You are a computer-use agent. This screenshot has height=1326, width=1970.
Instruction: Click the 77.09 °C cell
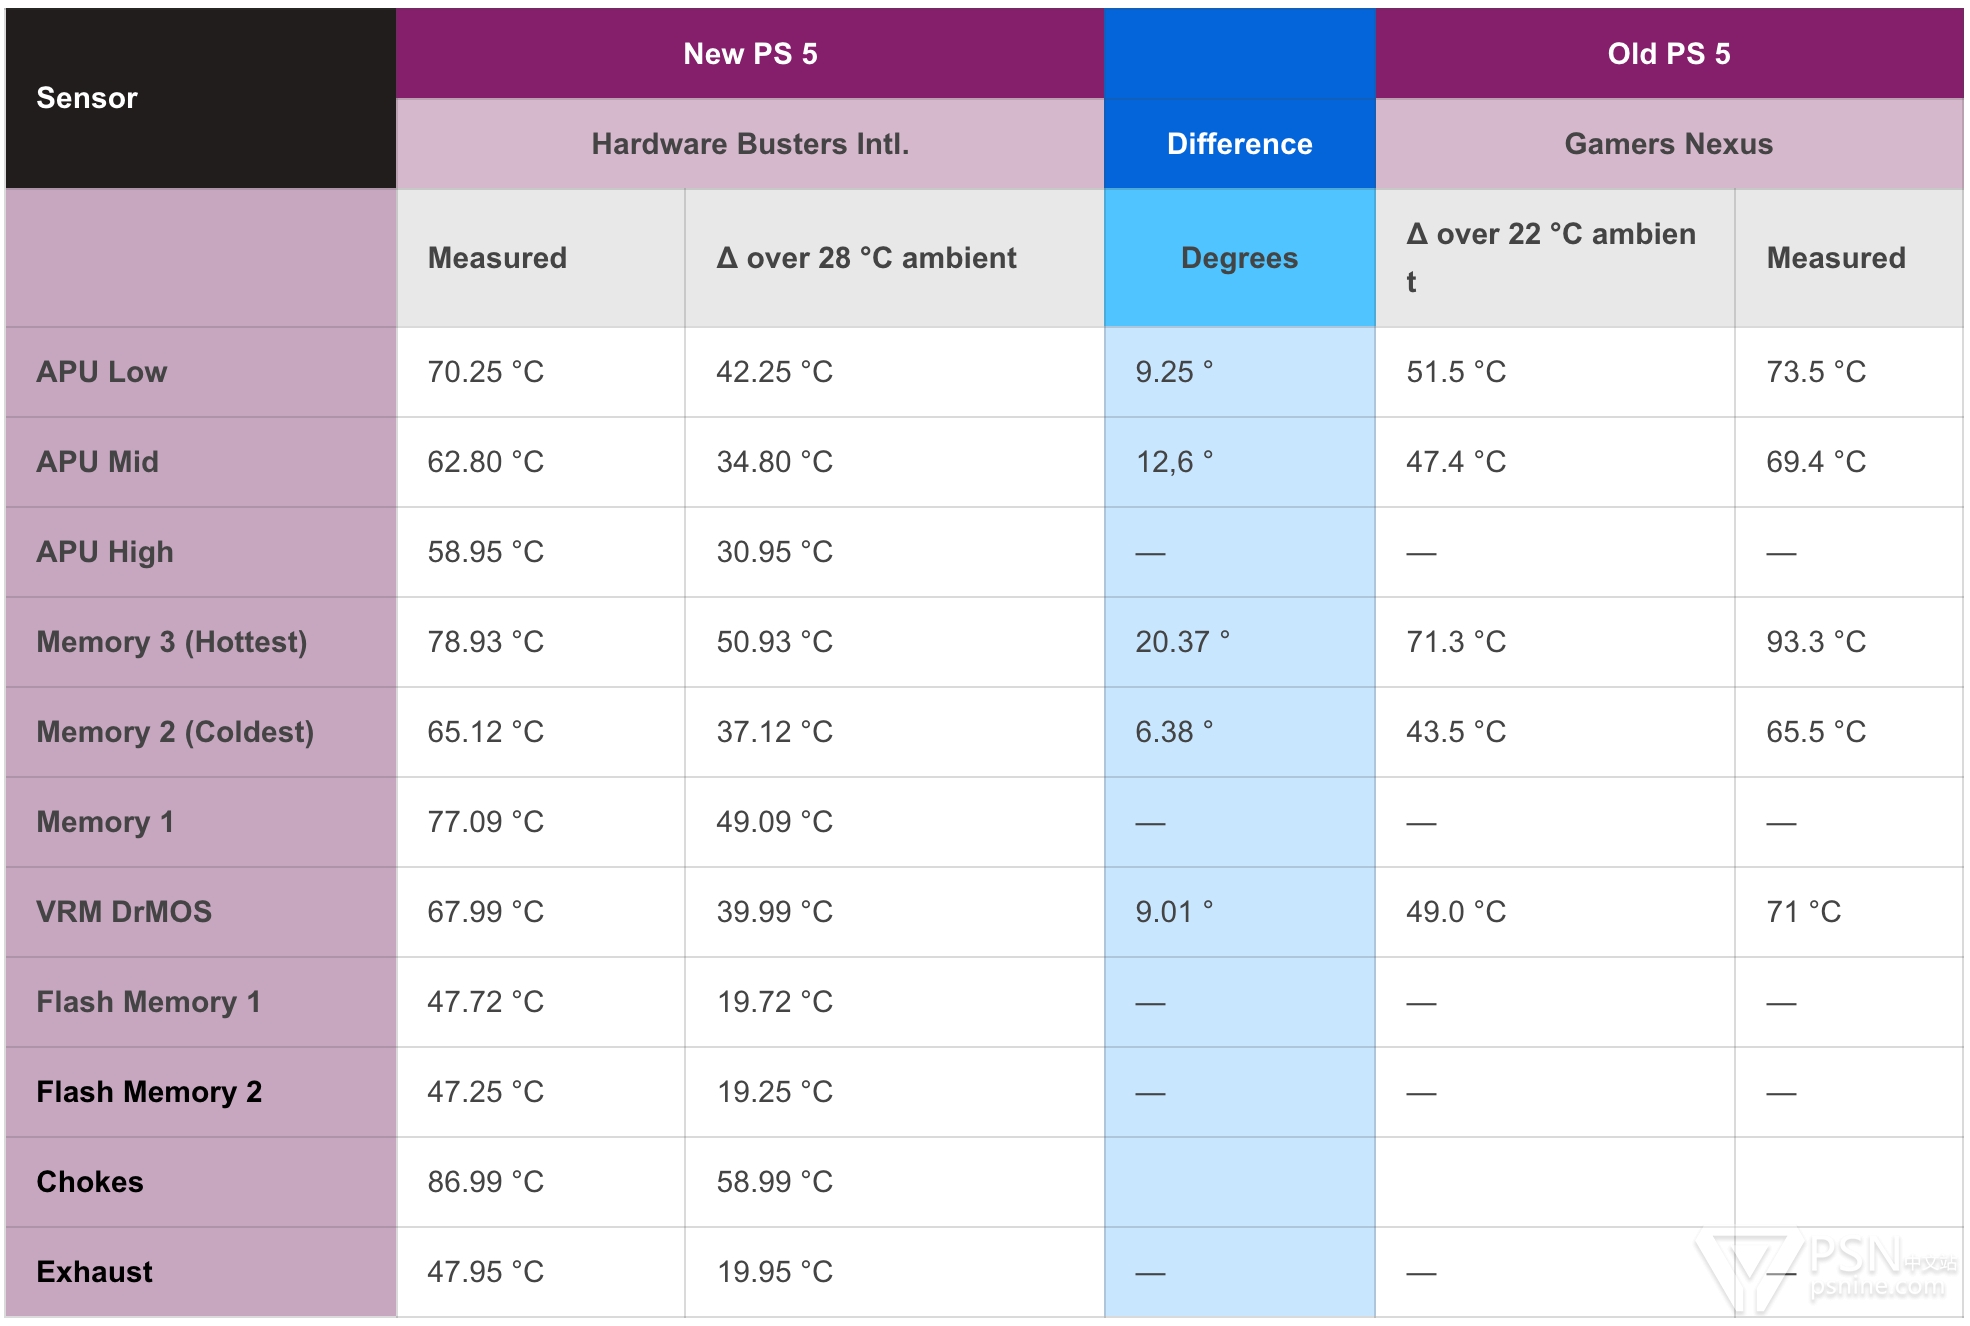(541, 822)
